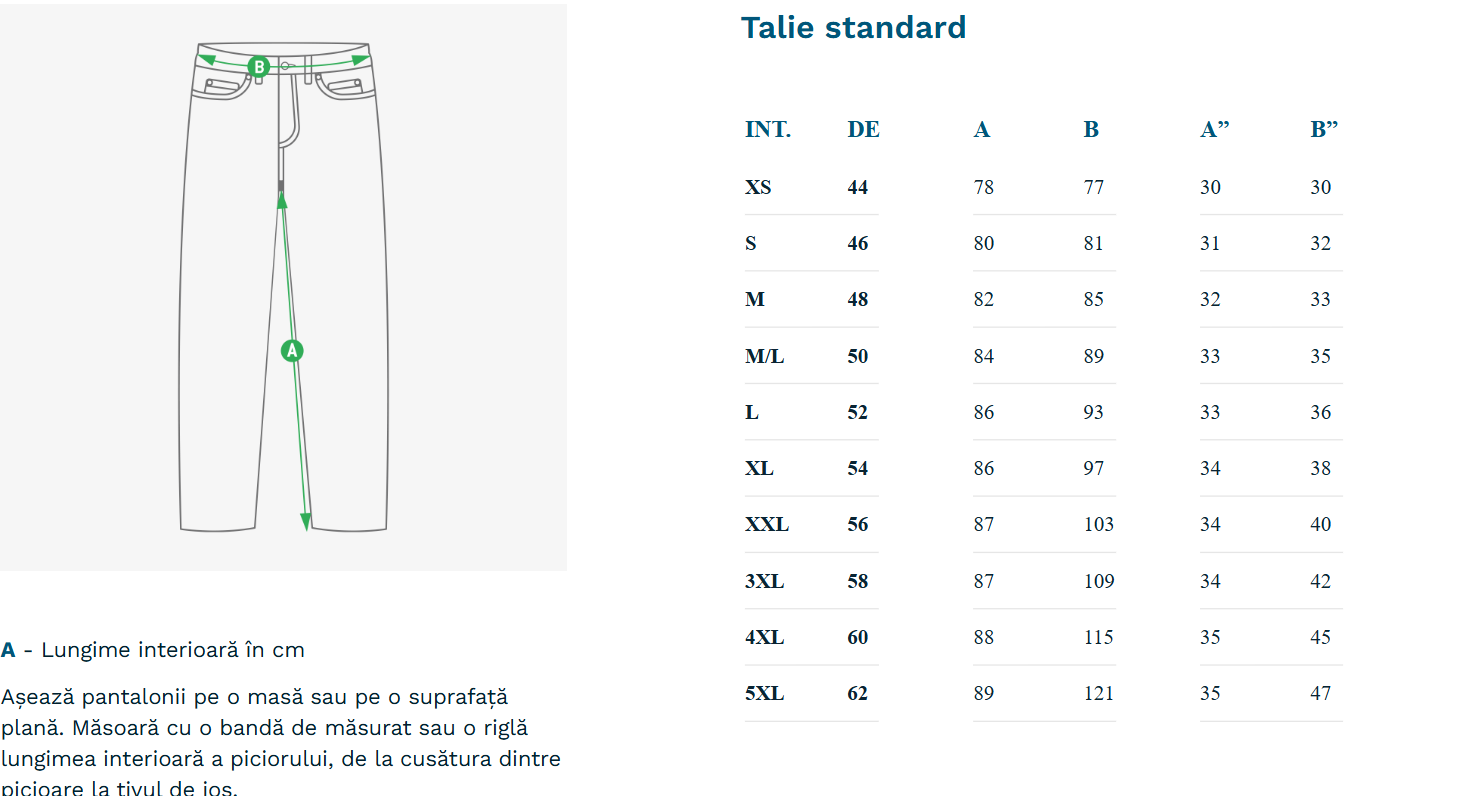Viewport: 1466px width, 796px height.
Task: Click the green A marker on the pant leg
Action: tap(292, 351)
